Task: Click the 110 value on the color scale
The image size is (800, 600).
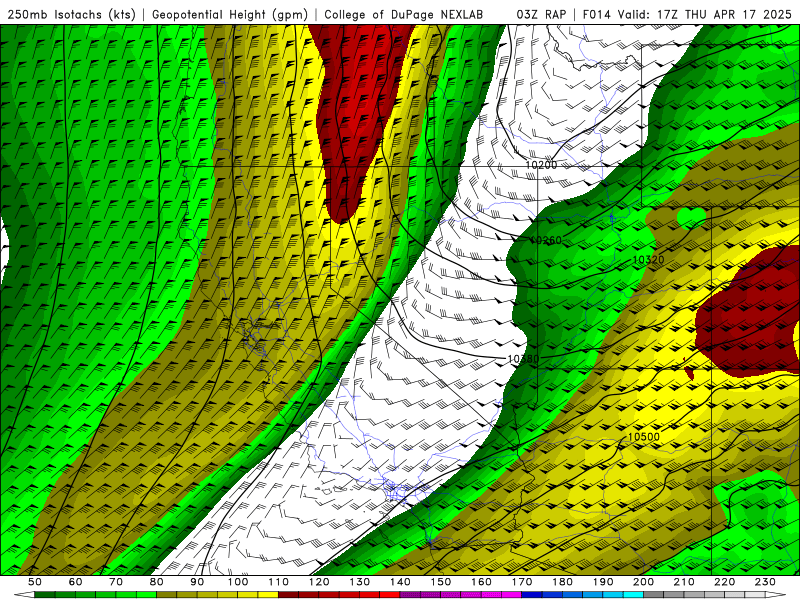Action: pos(279,582)
